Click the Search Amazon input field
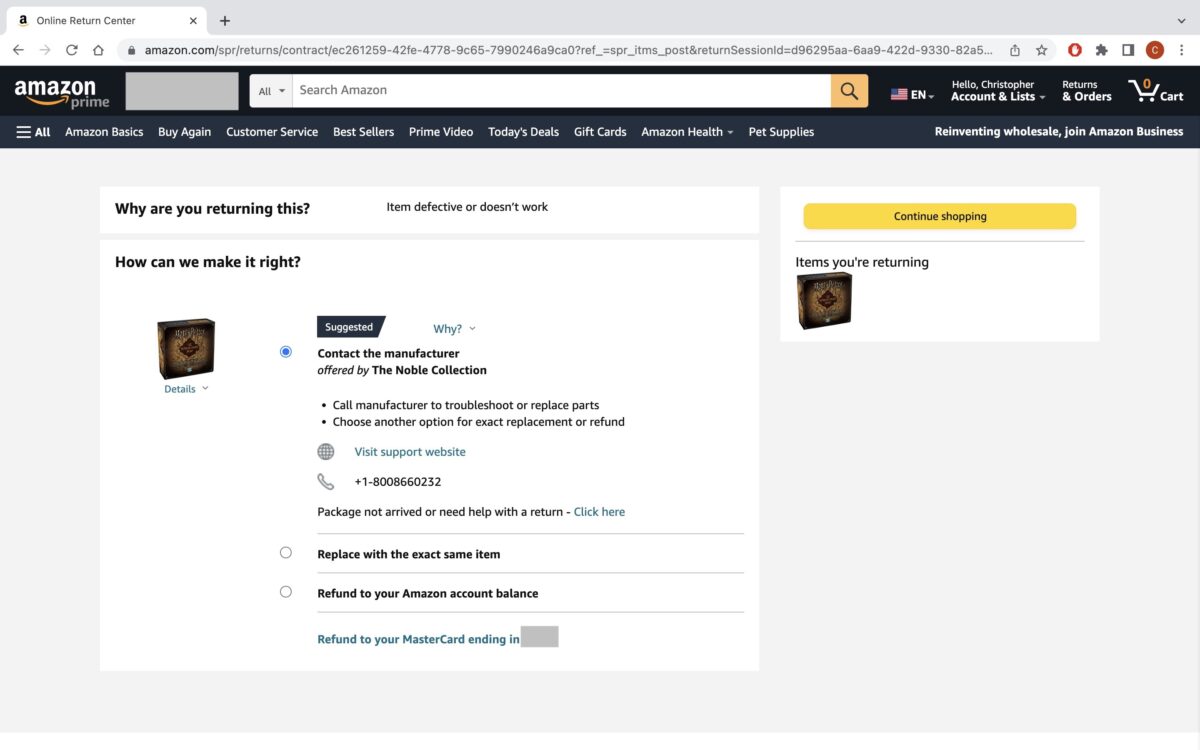The image size is (1200, 750). pos(561,91)
